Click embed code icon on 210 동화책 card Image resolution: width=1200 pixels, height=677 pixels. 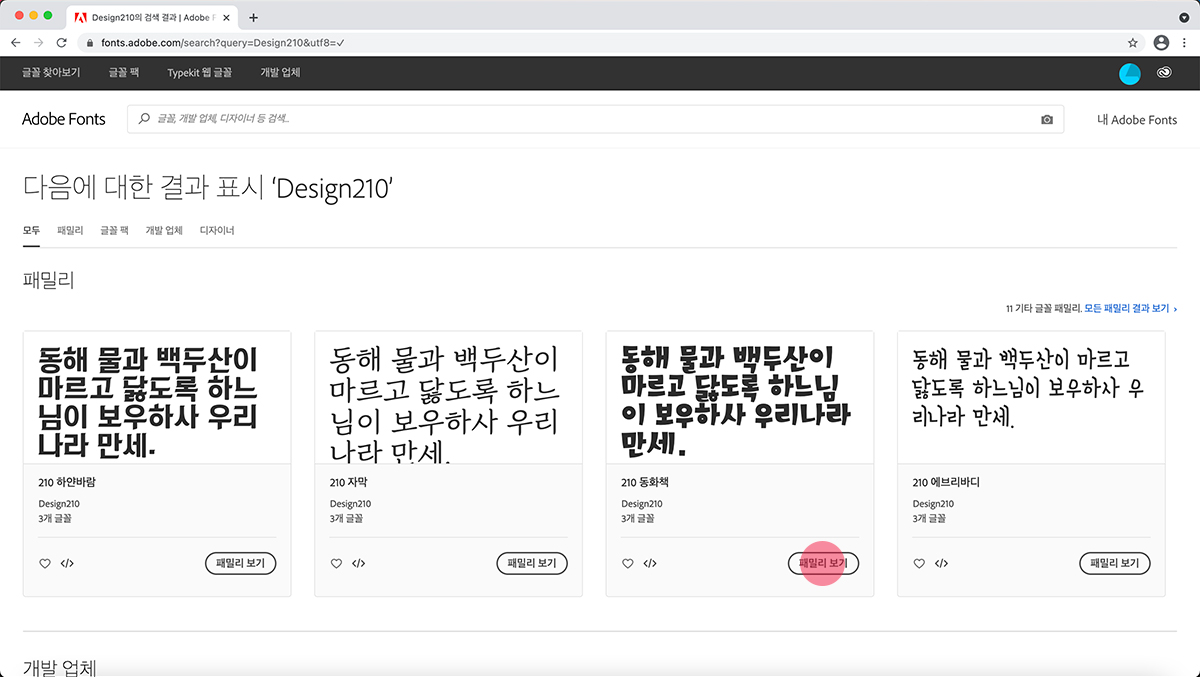(x=650, y=564)
